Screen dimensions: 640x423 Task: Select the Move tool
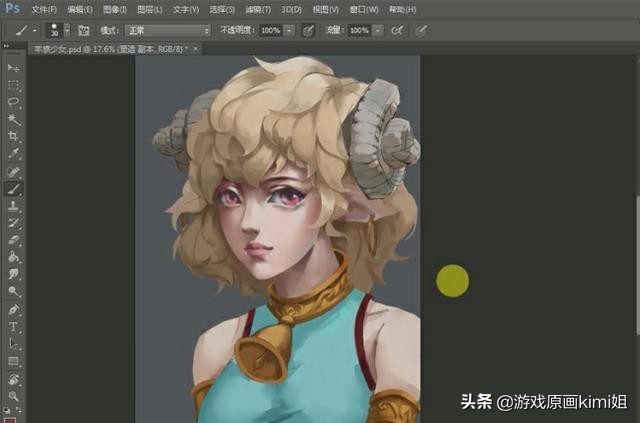[x=13, y=68]
